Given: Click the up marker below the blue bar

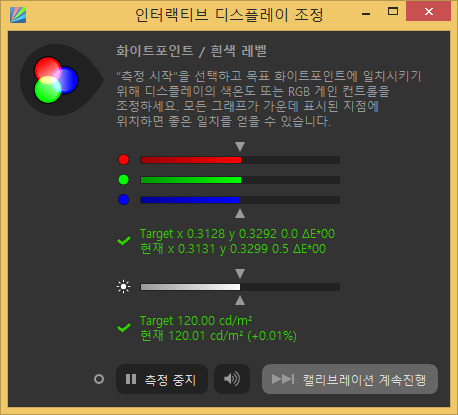Looking at the screenshot, I should click(240, 214).
